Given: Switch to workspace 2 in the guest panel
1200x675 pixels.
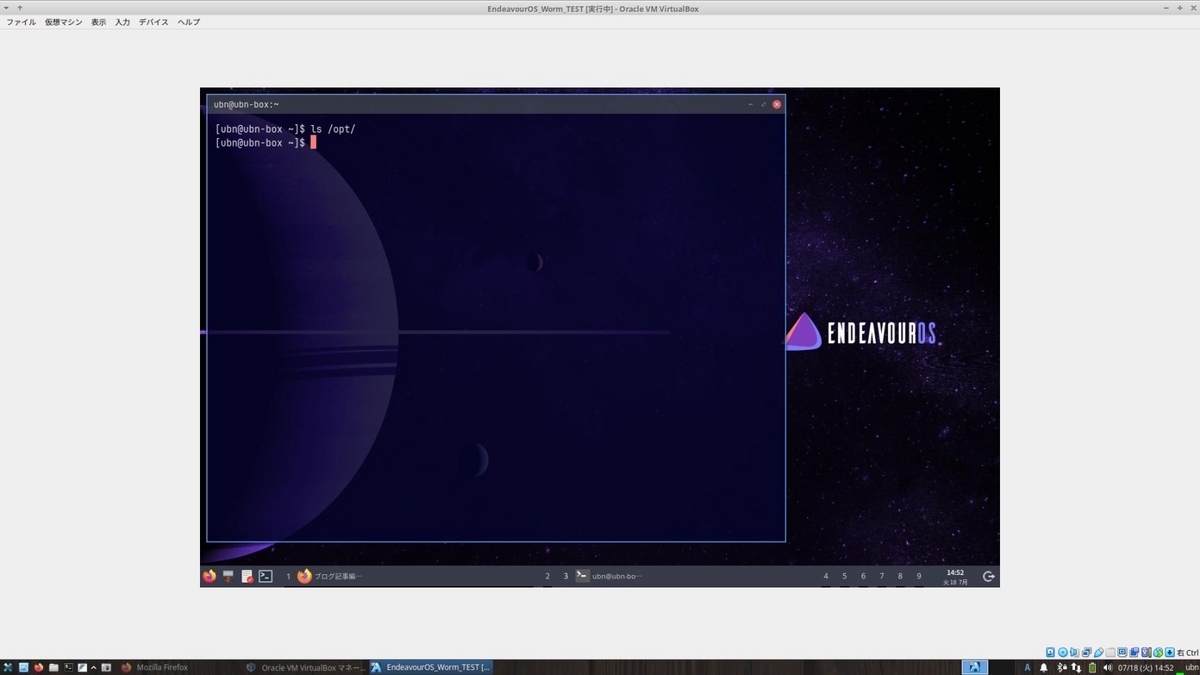Looking at the screenshot, I should tap(547, 576).
